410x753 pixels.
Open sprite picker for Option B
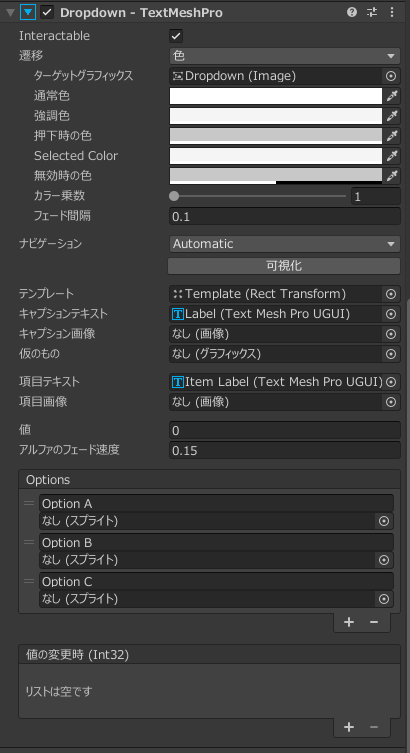(x=384, y=560)
